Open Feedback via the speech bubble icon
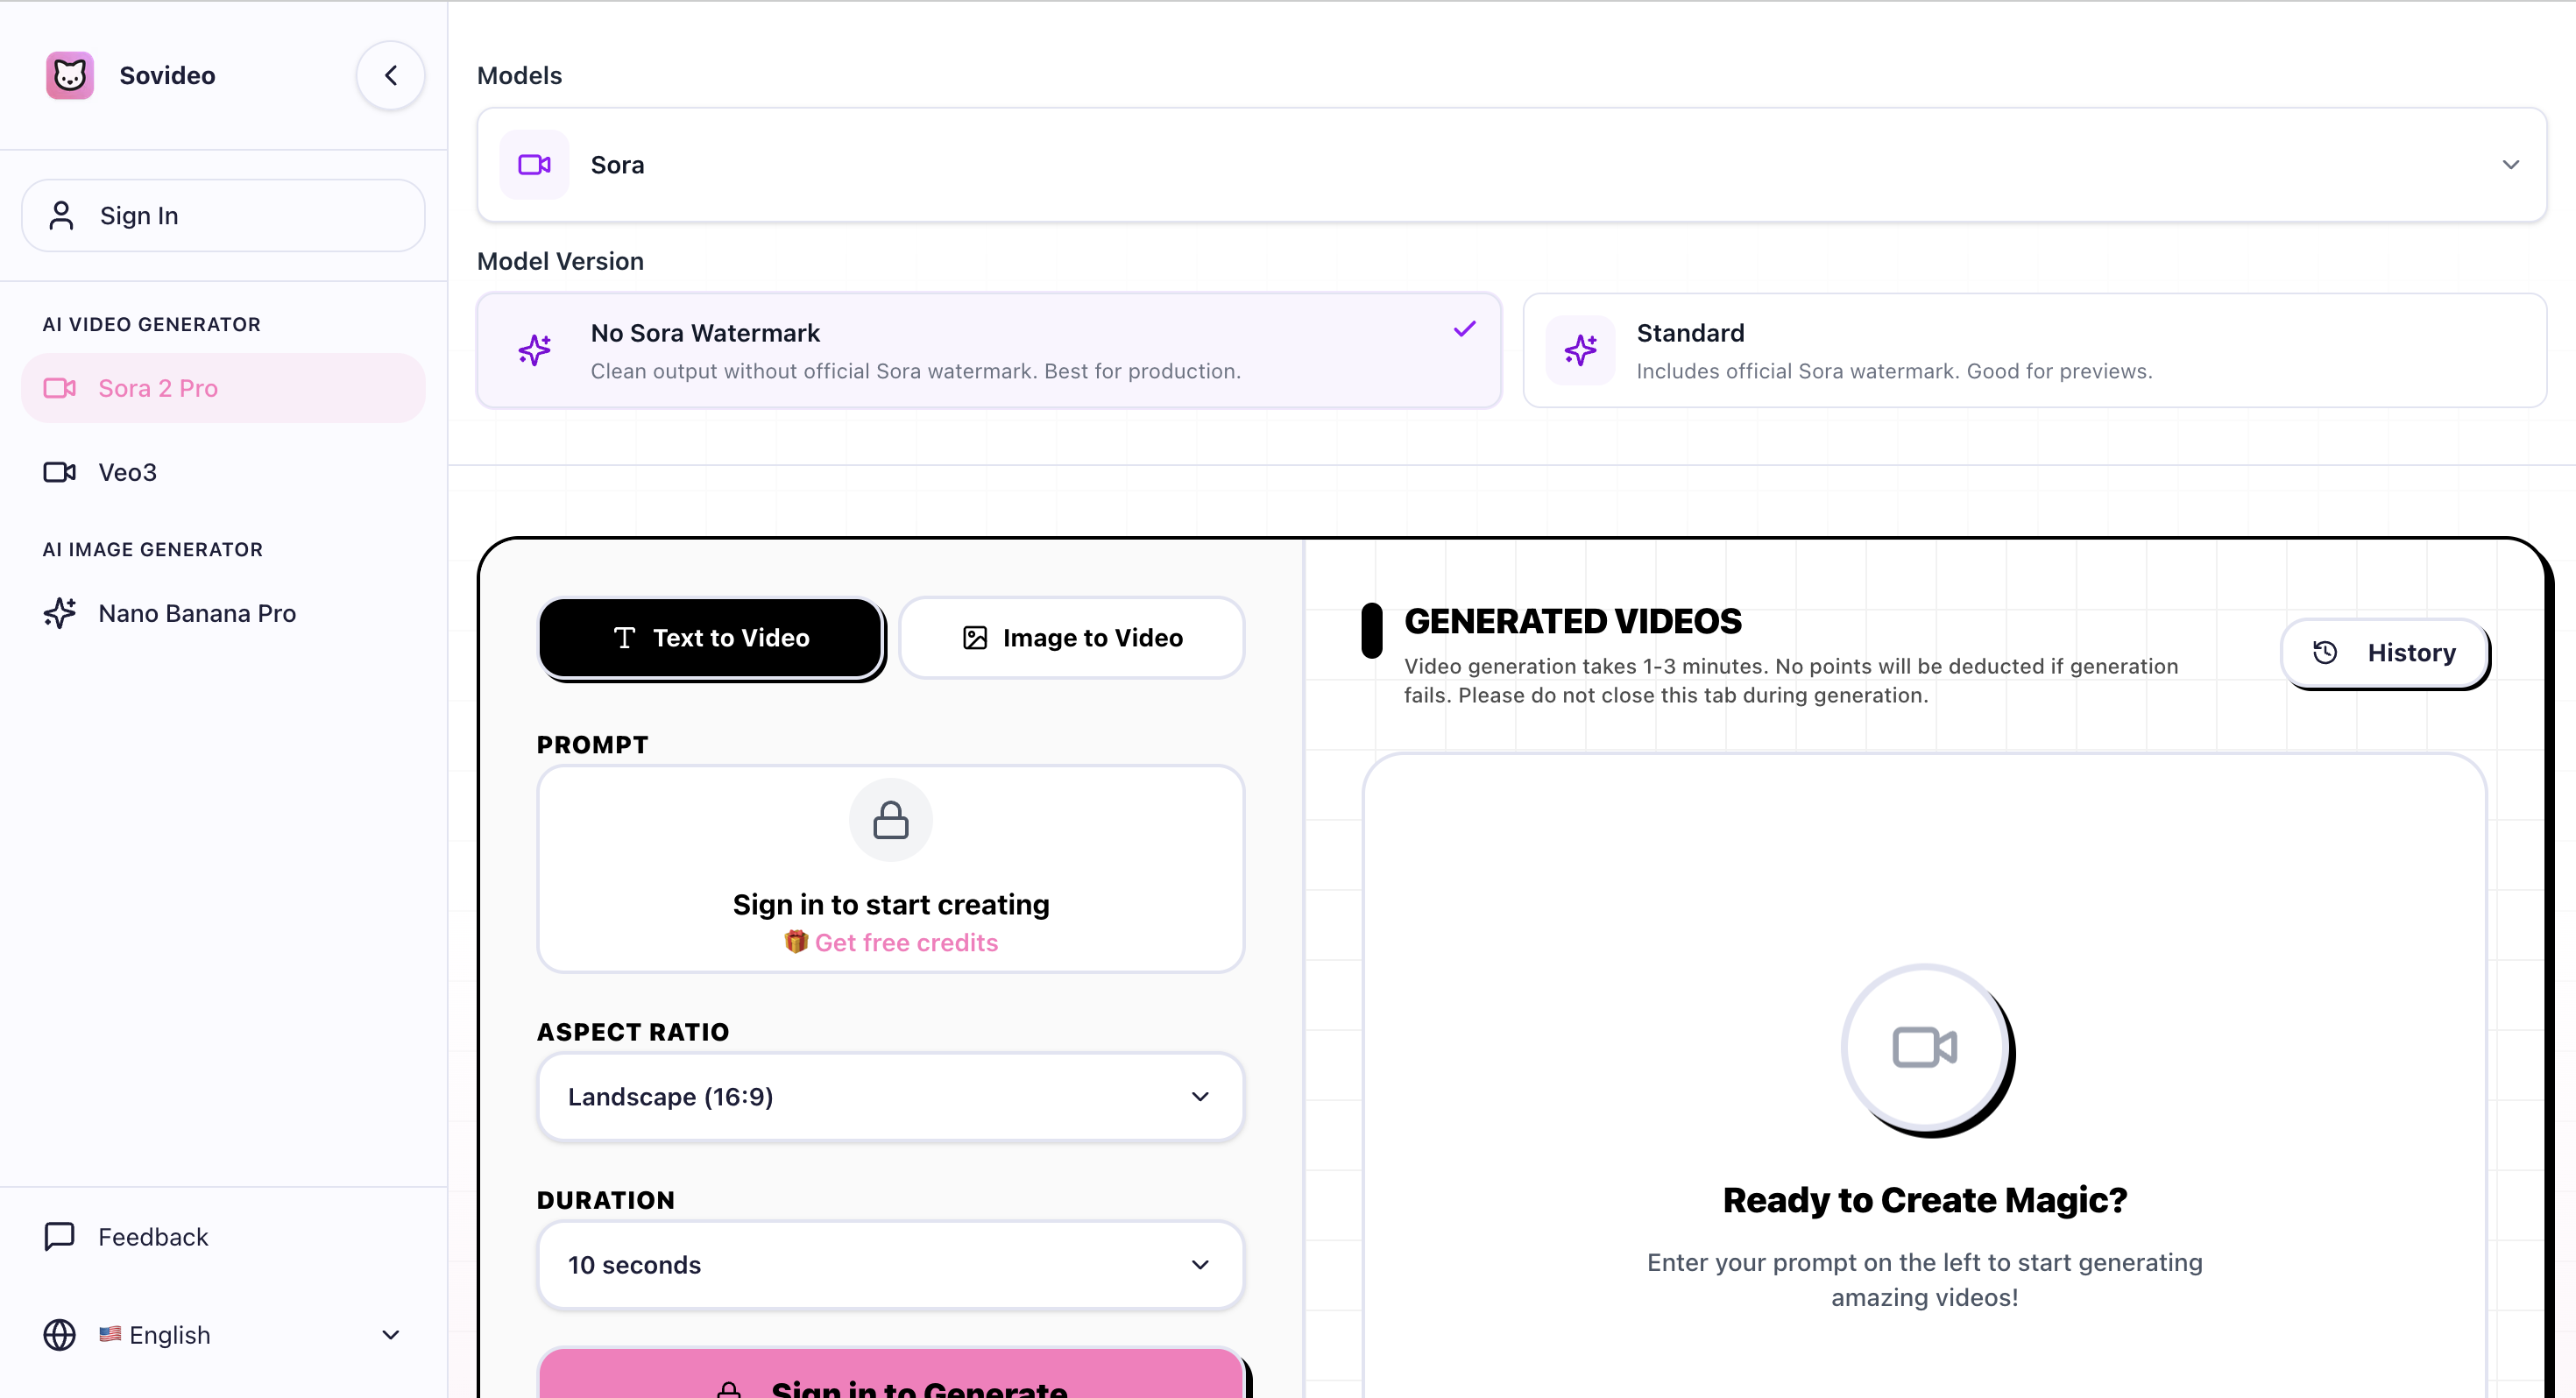This screenshot has width=2576, height=1398. pyautogui.click(x=59, y=1236)
